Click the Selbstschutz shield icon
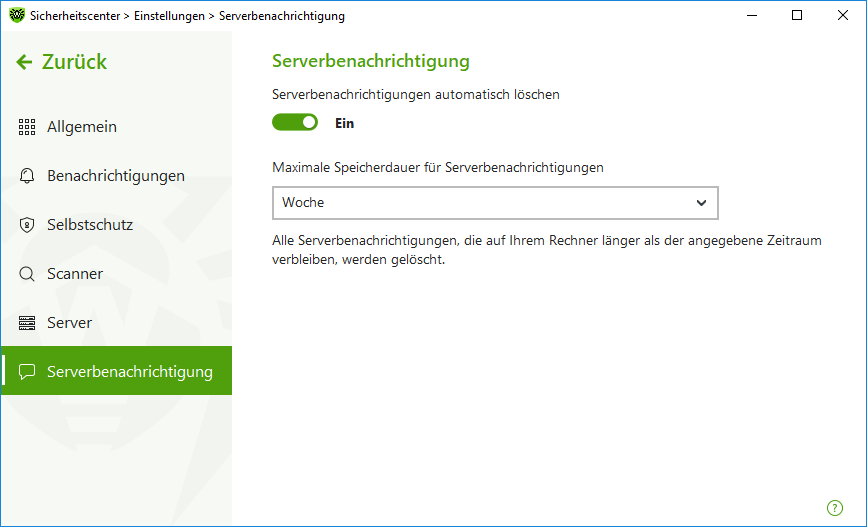Screen dimensions: 867x527 pyautogui.click(x=27, y=225)
